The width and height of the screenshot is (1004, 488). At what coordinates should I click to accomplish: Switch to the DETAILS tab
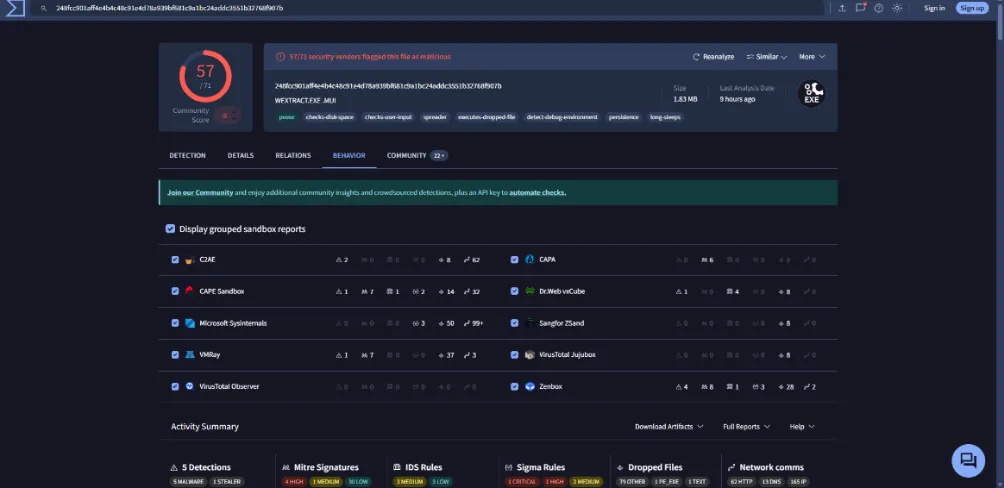coord(241,156)
